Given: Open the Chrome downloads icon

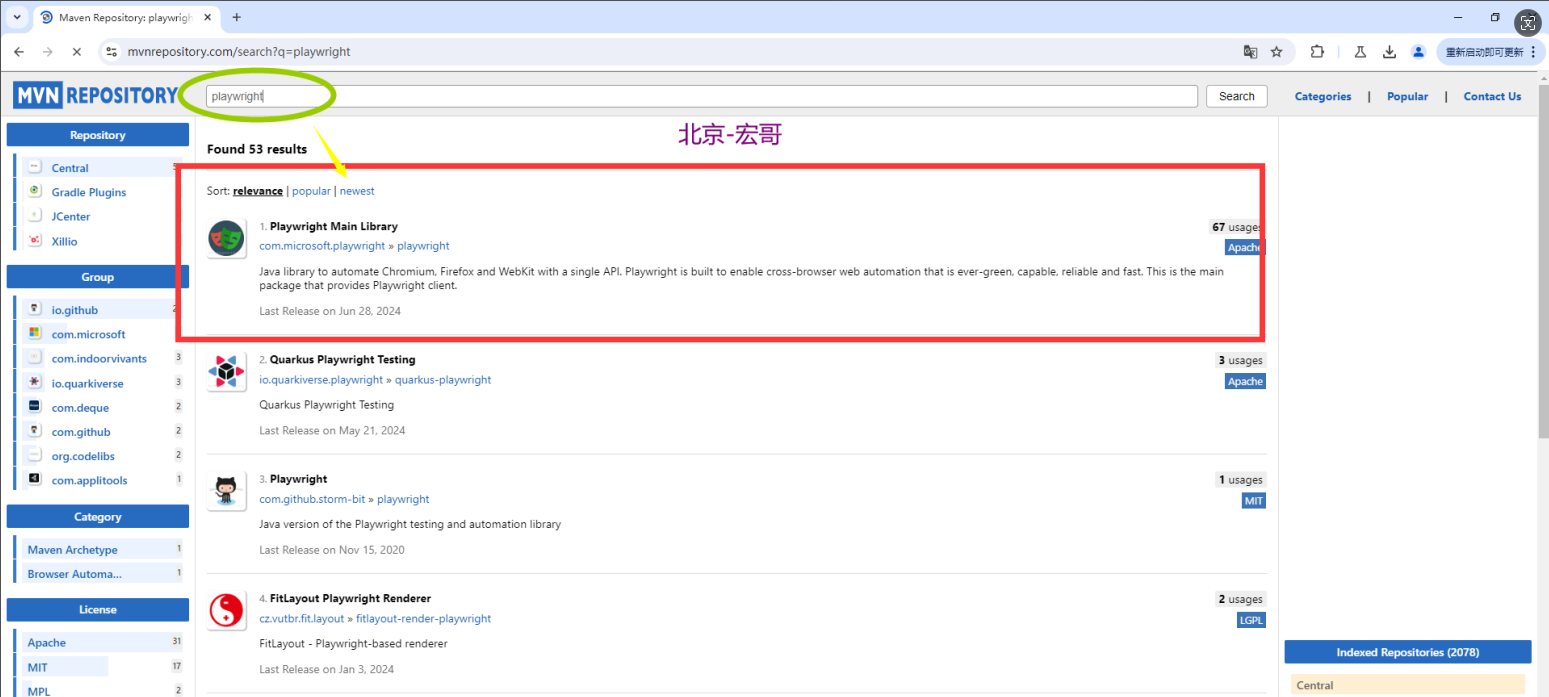Looking at the screenshot, I should click(1390, 52).
